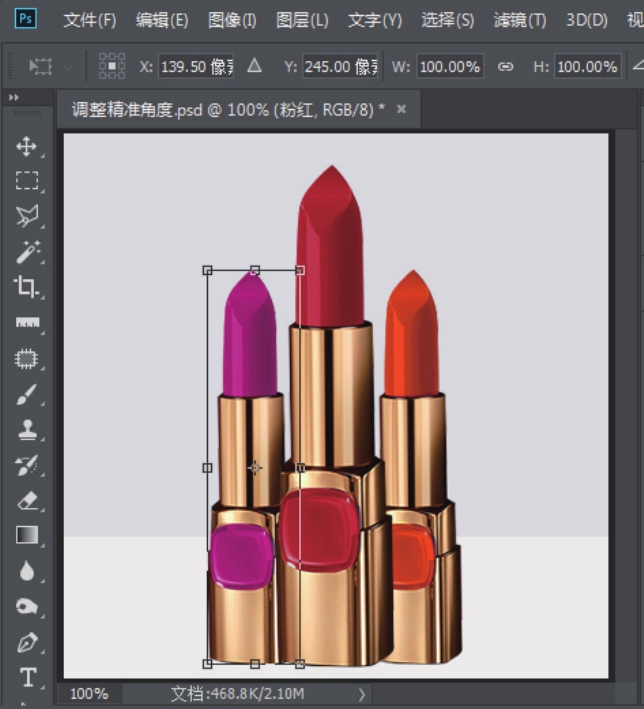Click the X position input field

point(196,66)
